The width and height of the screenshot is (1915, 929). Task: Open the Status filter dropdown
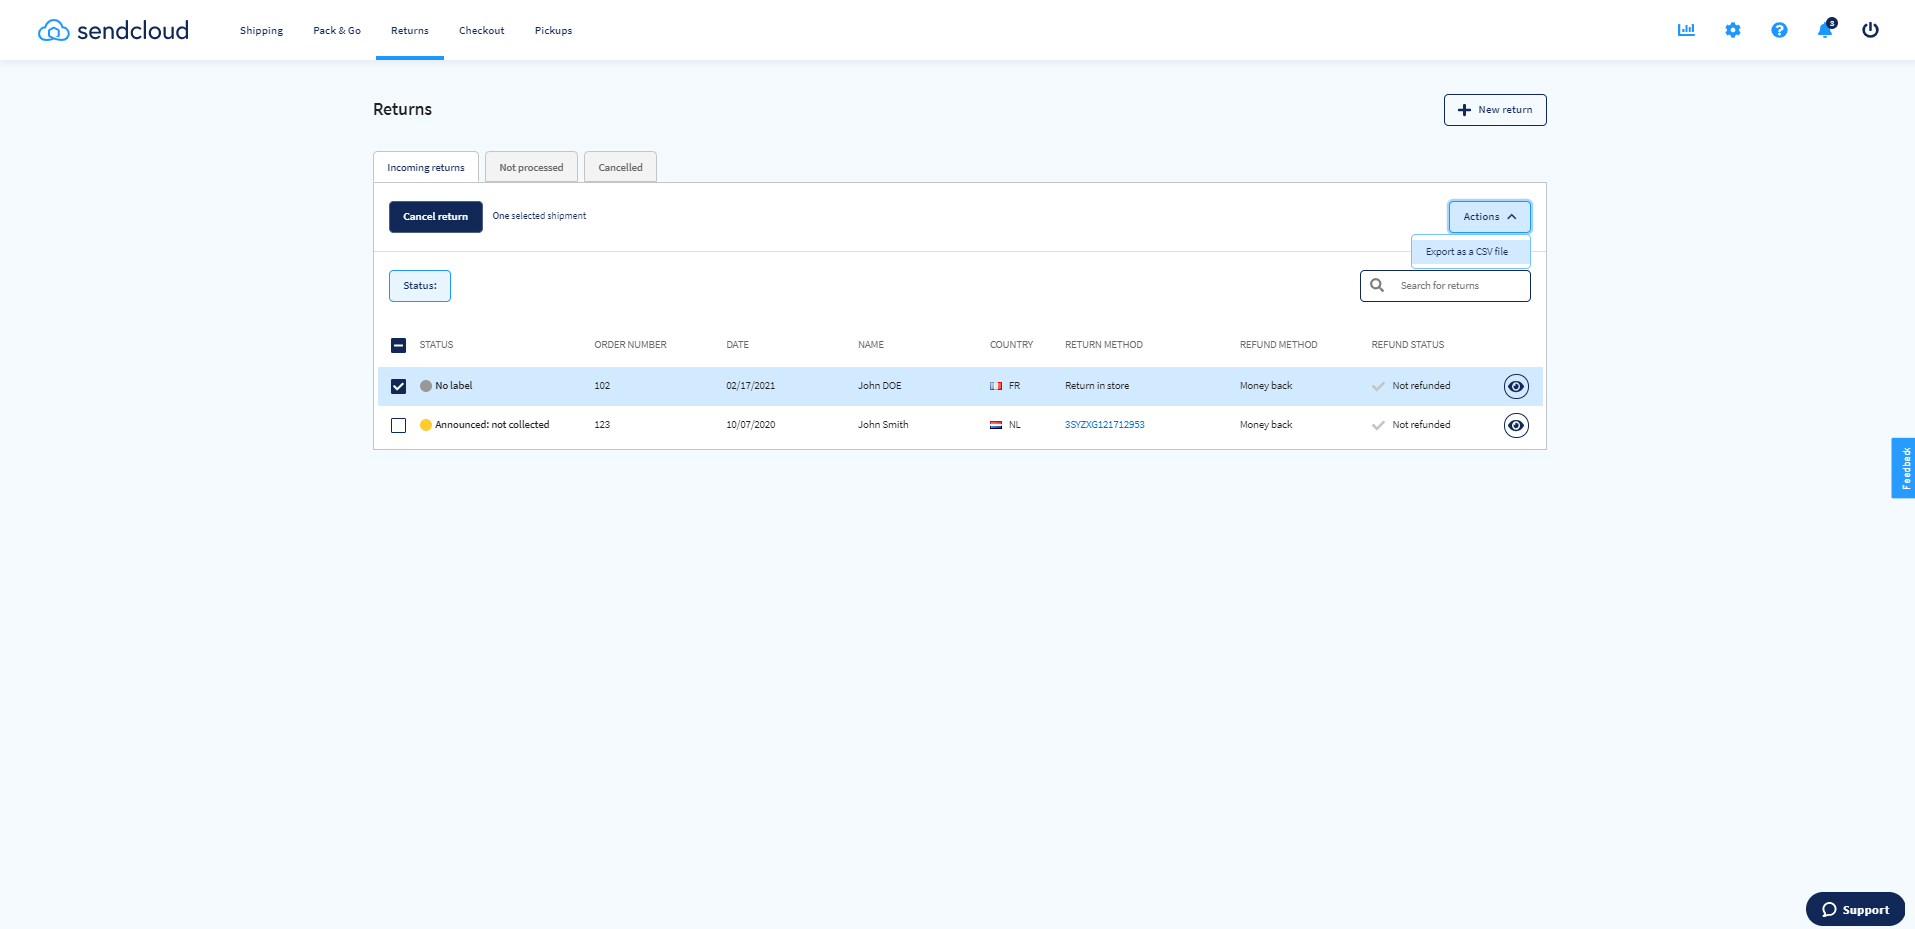tap(420, 286)
